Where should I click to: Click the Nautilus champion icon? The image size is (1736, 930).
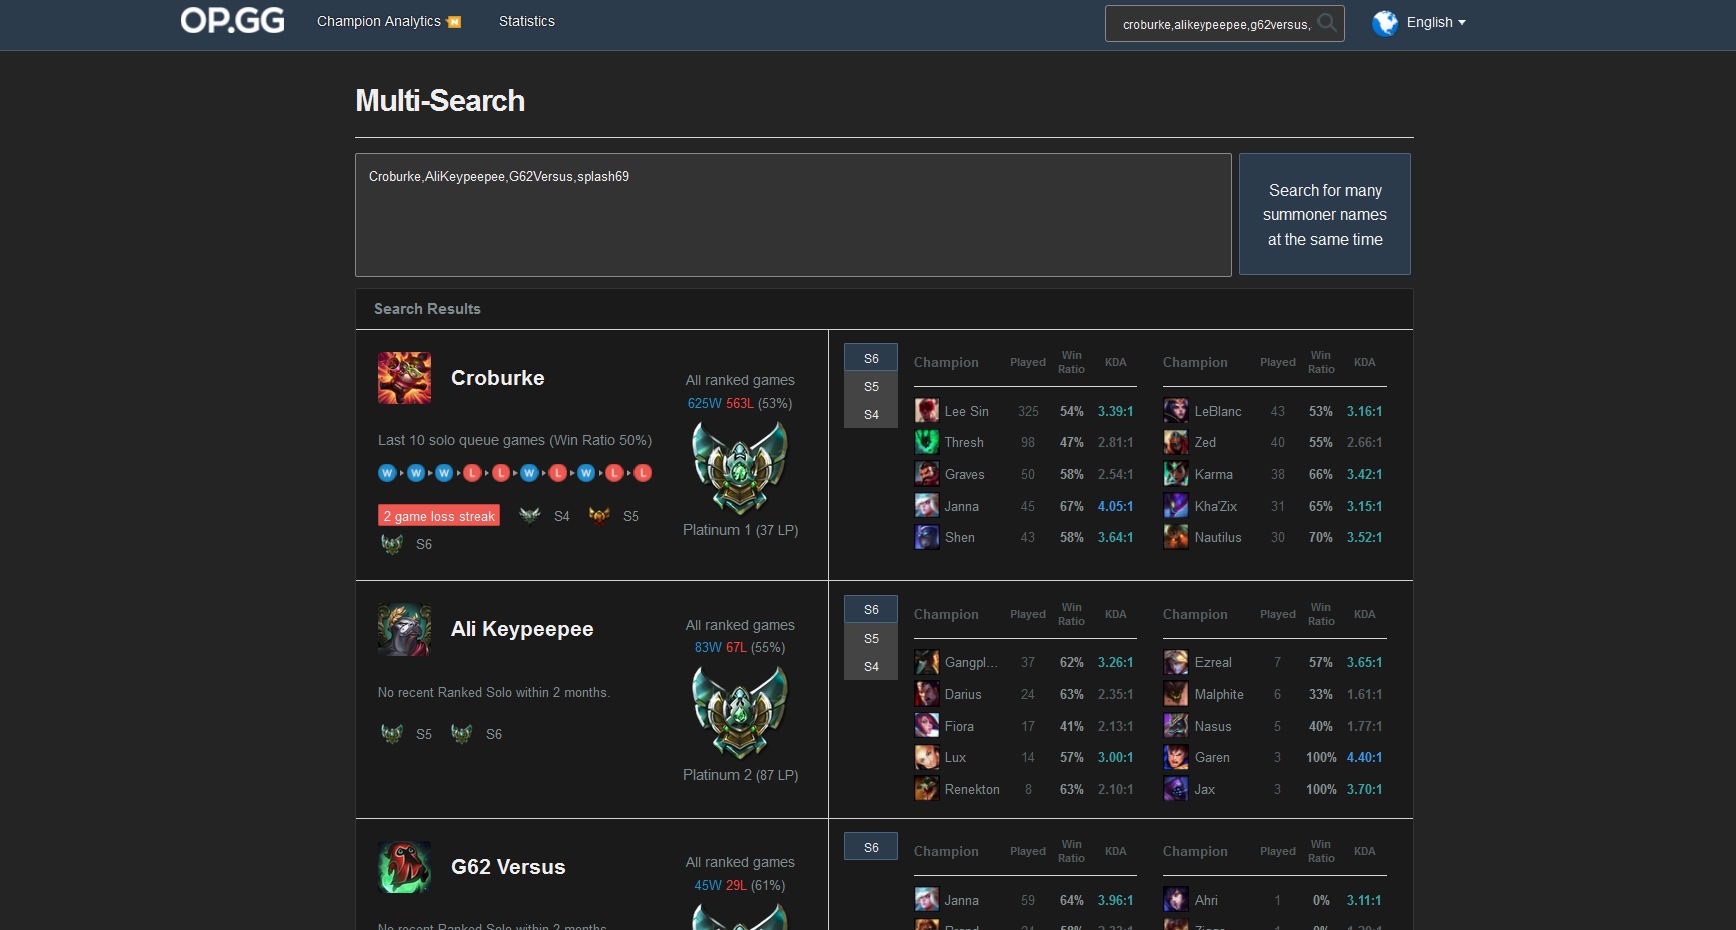pyautogui.click(x=1176, y=537)
